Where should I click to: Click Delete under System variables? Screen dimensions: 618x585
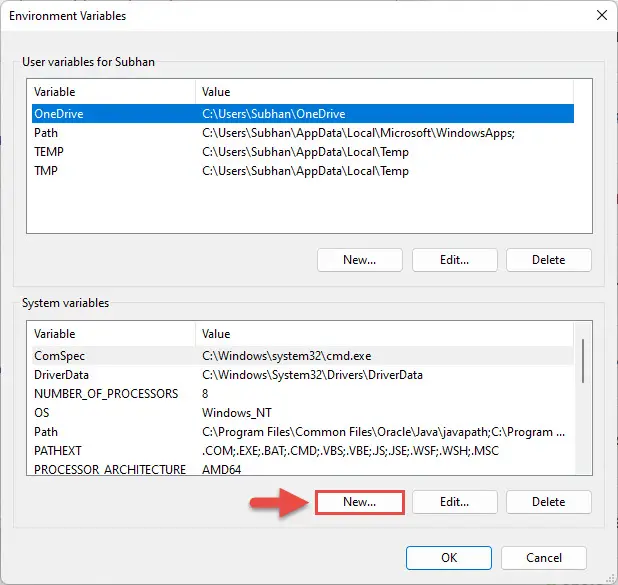click(549, 502)
